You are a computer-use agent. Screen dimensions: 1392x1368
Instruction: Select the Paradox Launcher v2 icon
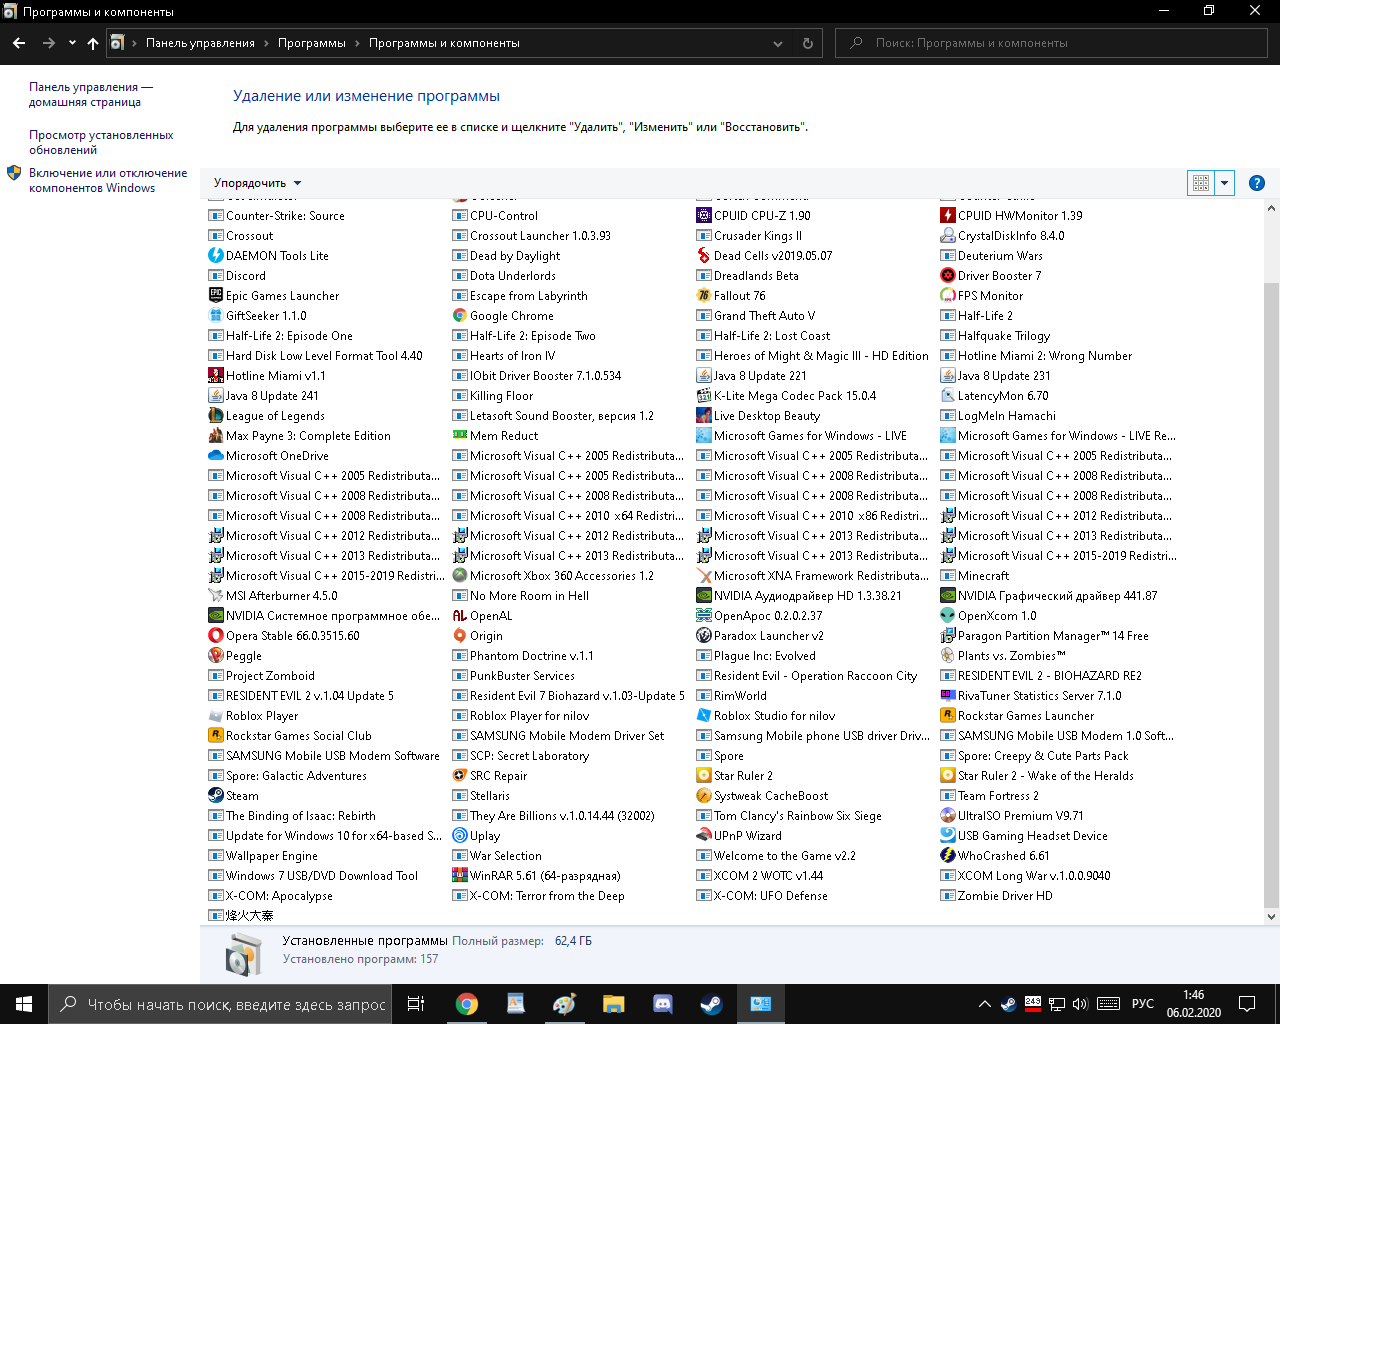(703, 636)
